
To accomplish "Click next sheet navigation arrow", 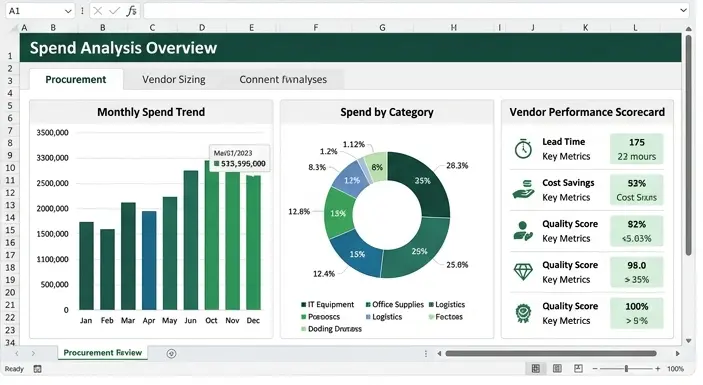I will (x=33, y=353).
